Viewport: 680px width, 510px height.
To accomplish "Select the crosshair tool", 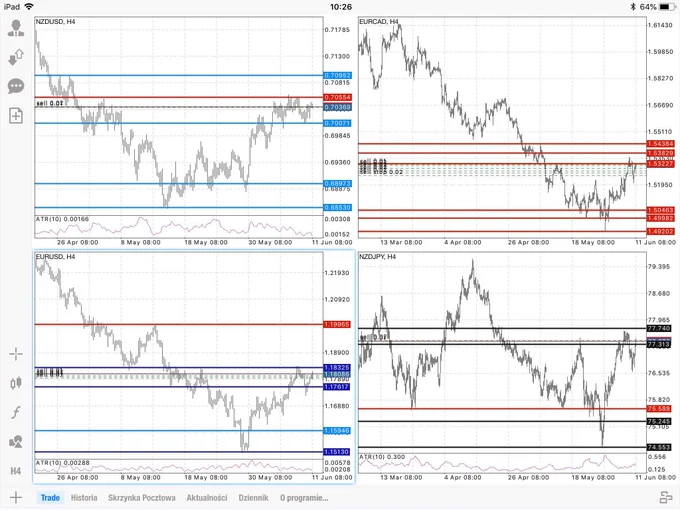I will click(x=16, y=354).
